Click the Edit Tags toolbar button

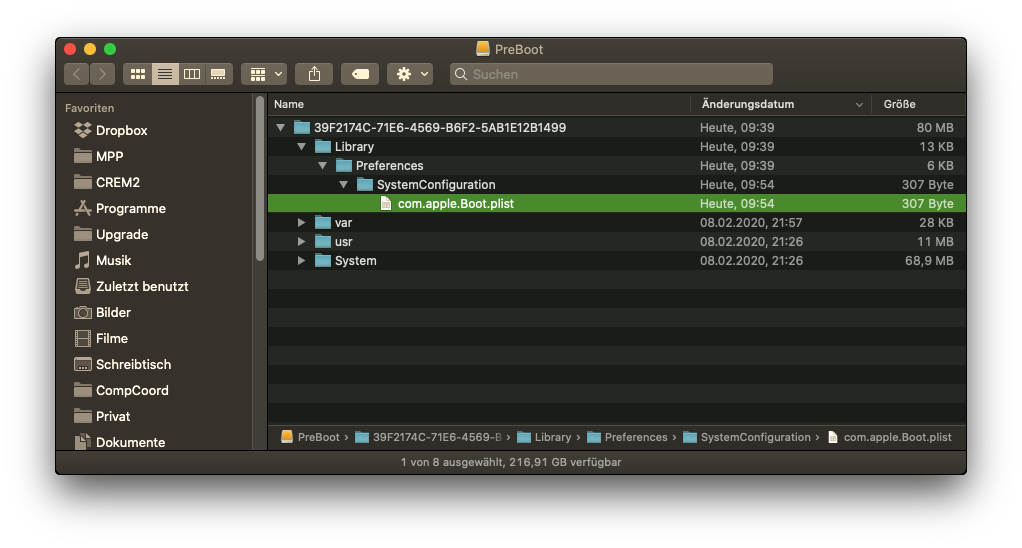360,74
